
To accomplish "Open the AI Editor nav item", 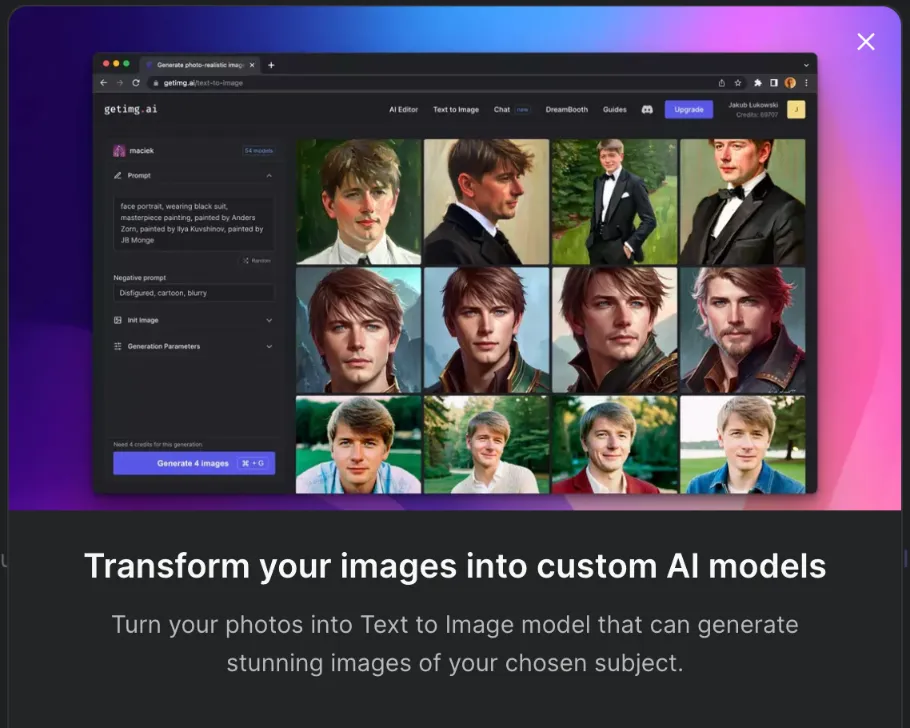I will point(403,110).
